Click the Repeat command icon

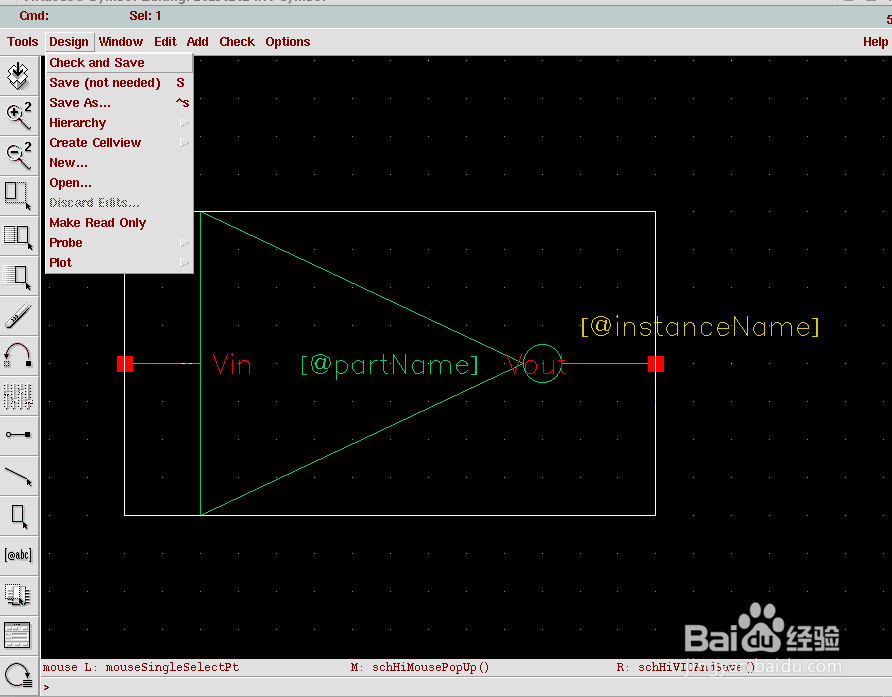click(x=19, y=676)
